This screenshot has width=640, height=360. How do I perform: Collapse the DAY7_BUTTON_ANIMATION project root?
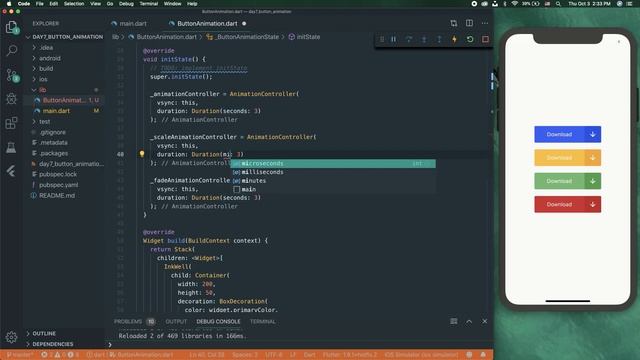64,37
